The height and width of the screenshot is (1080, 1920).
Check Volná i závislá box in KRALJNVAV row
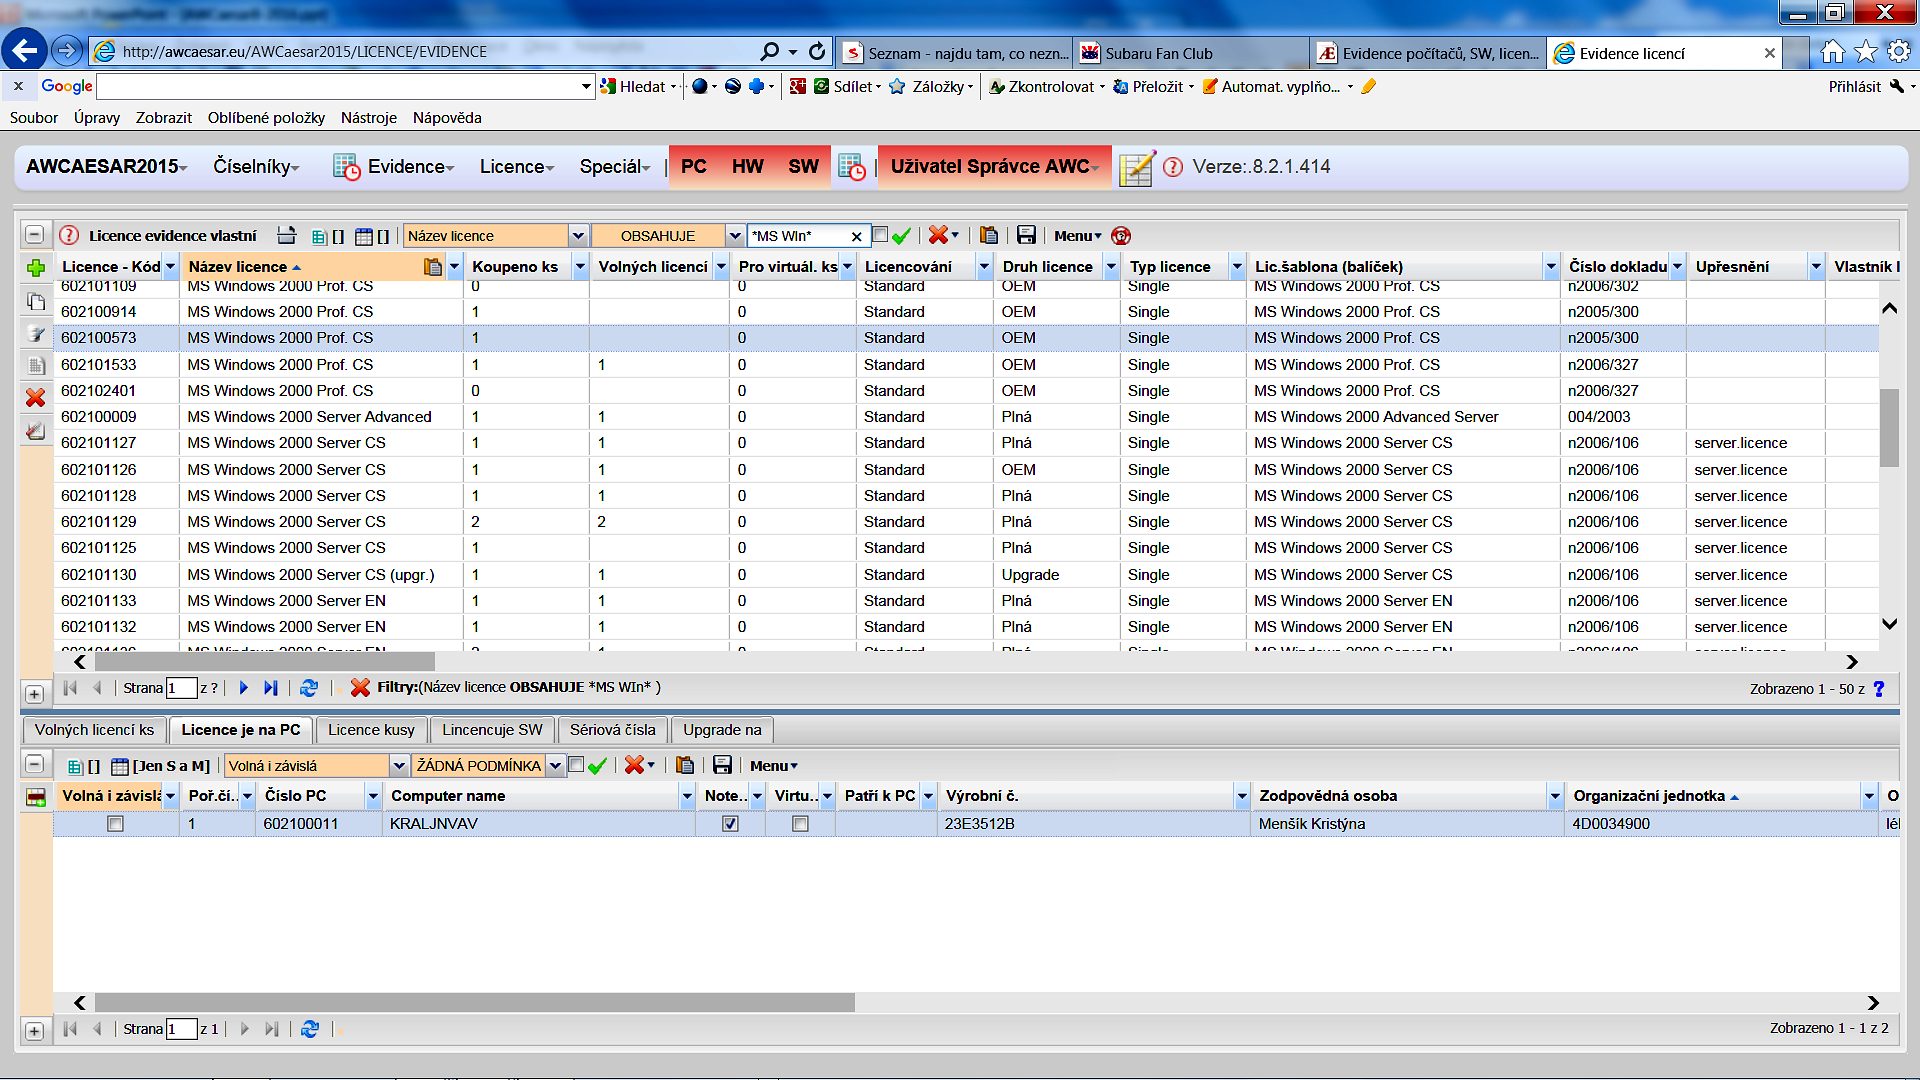point(116,824)
